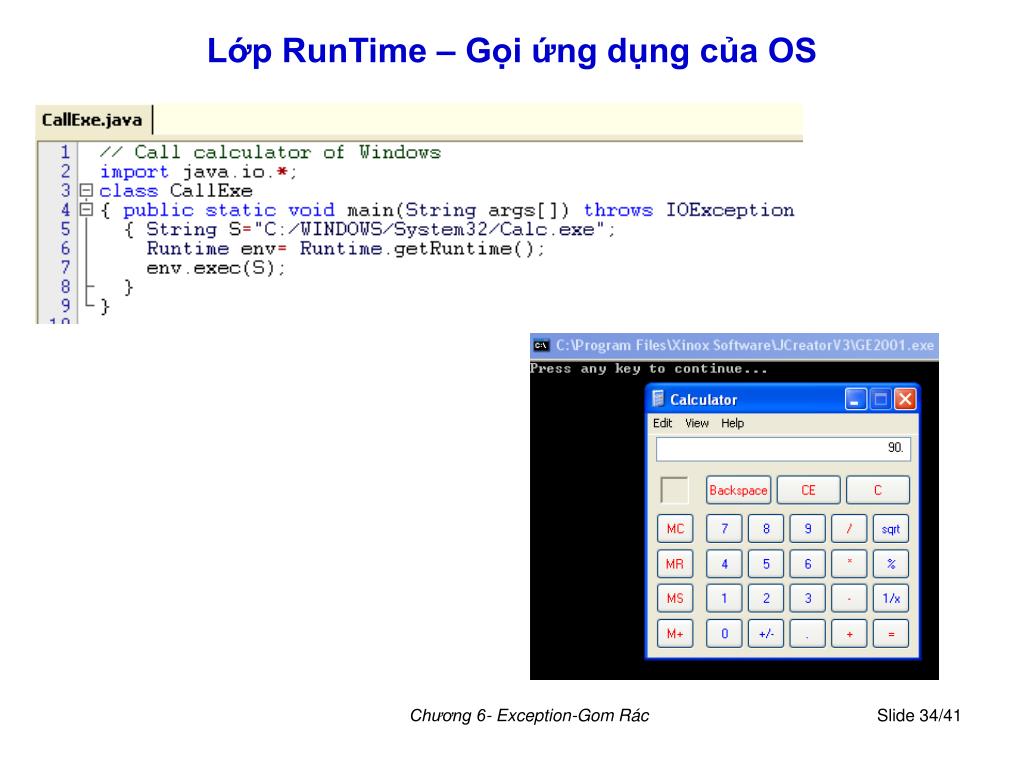Click the sqrt calculator key
Image resolution: width=1024 pixels, height=768 pixels.
[x=891, y=529]
